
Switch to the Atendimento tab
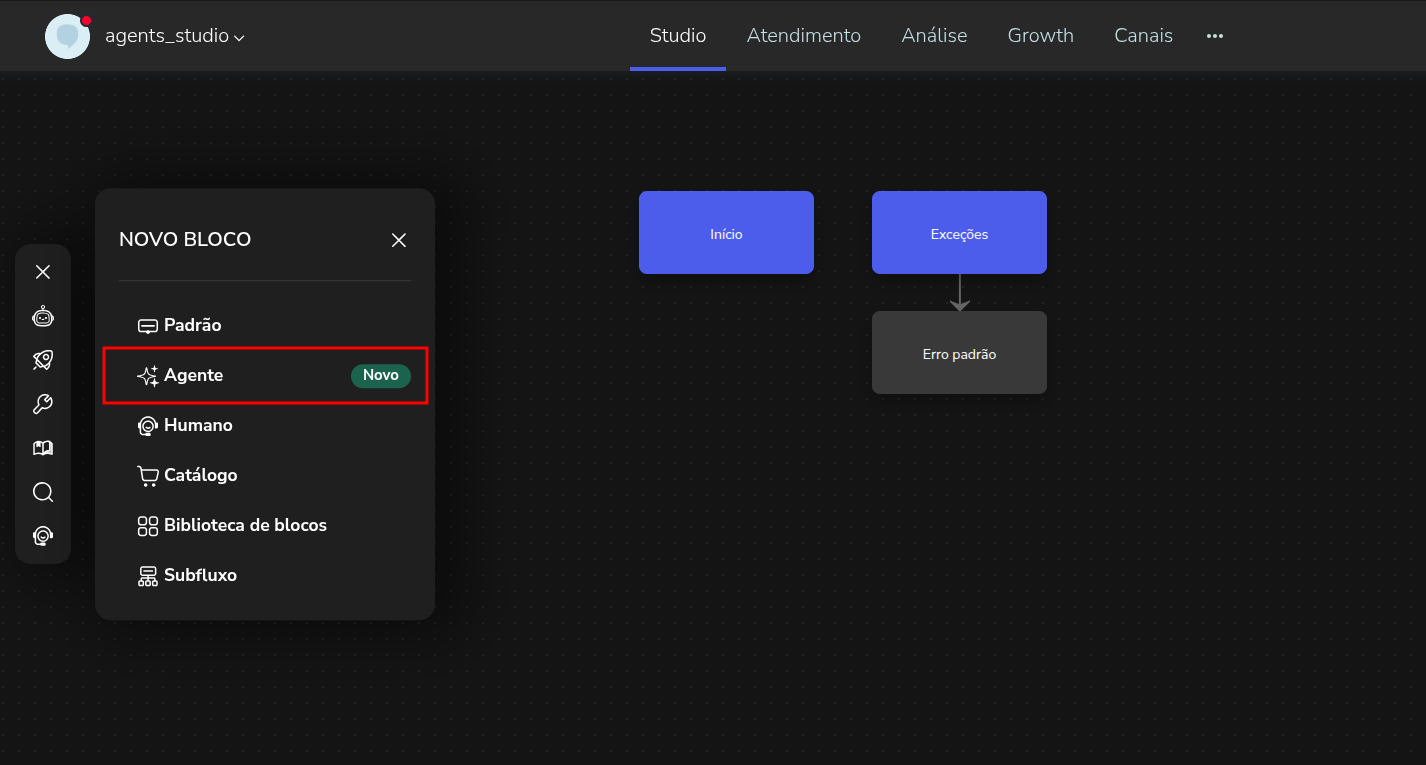(x=803, y=36)
